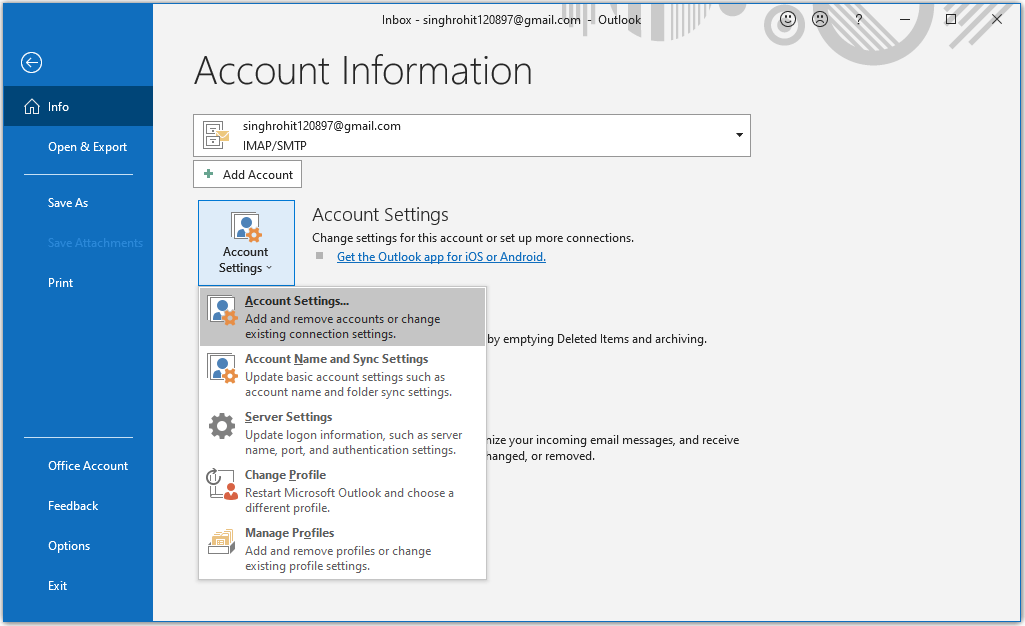Click the Add Account button
This screenshot has height=626, width=1025.
coord(247,174)
